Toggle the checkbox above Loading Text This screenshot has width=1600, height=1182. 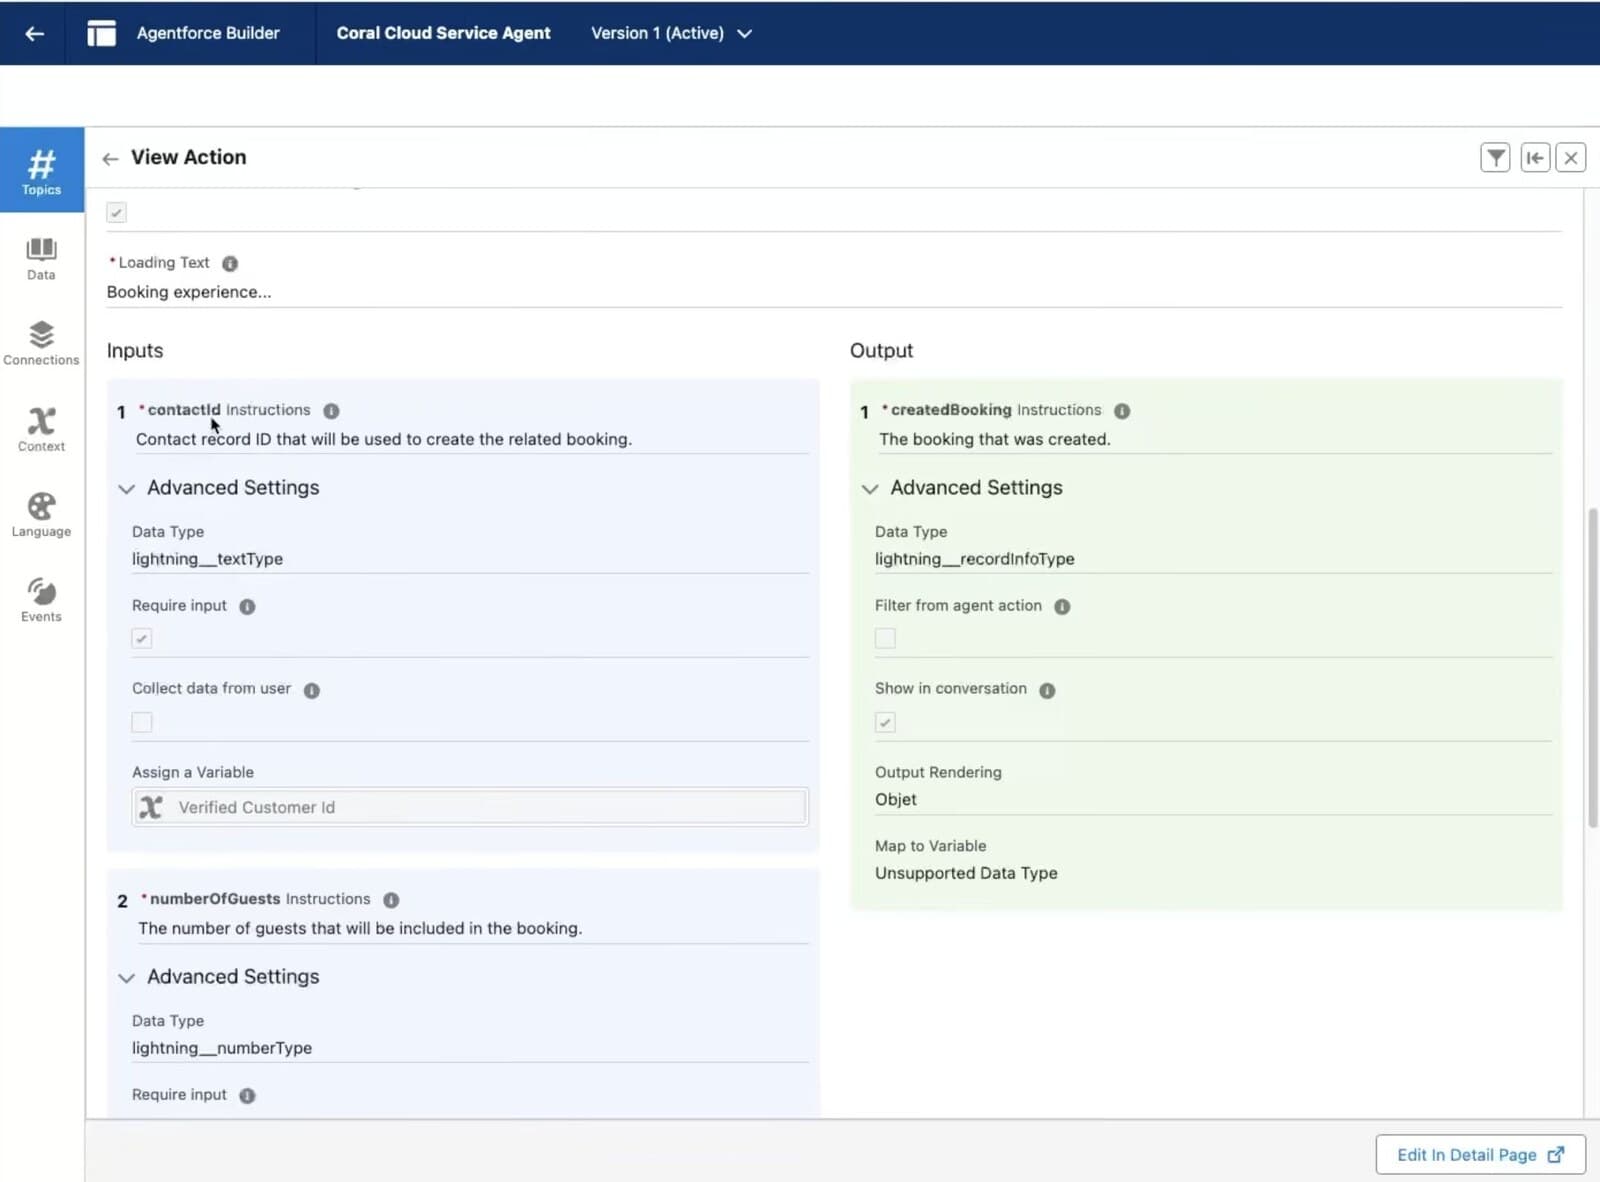click(x=117, y=212)
